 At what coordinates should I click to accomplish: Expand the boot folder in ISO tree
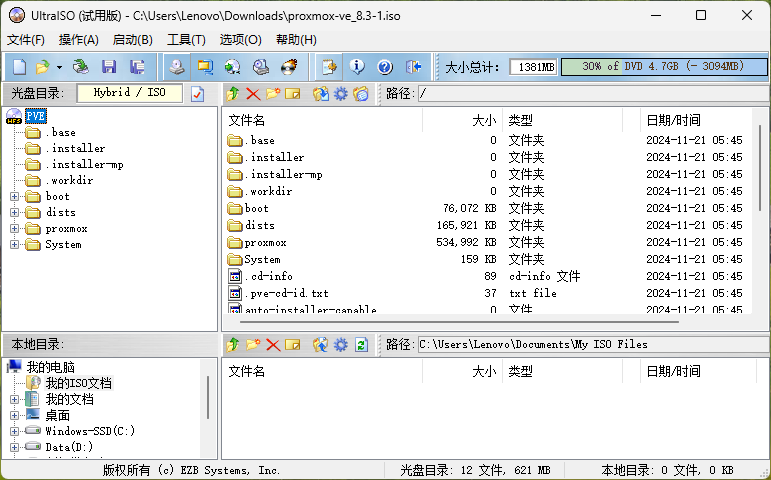(x=14, y=196)
